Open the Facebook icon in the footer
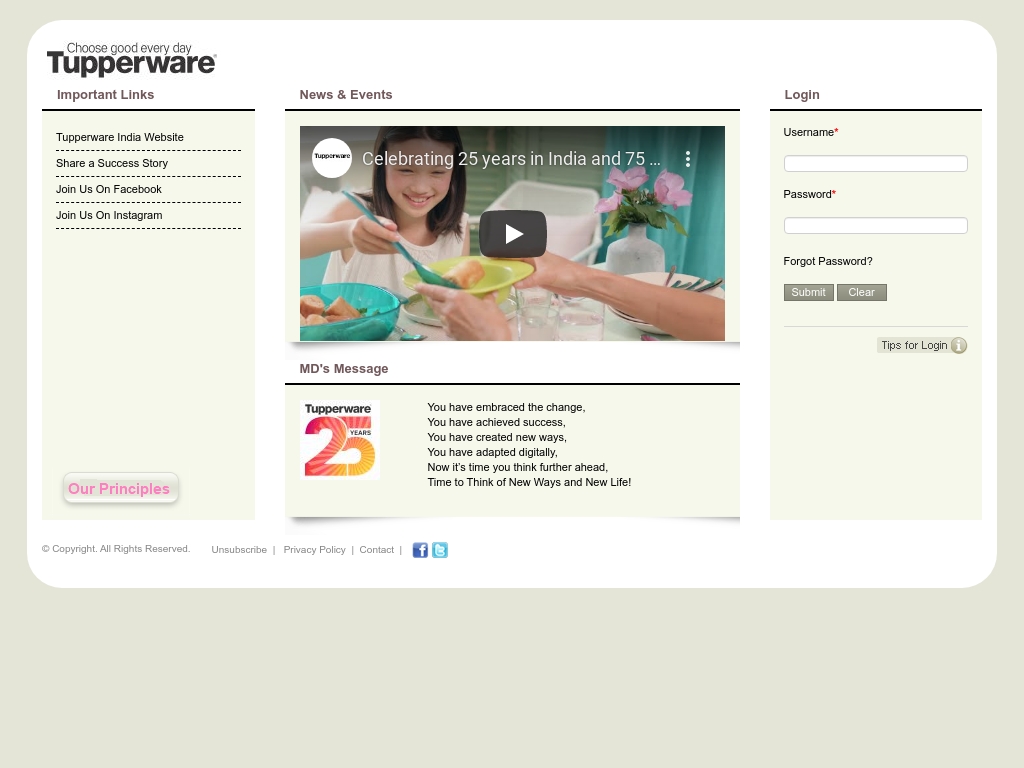Screen dimensions: 1024x768 [420, 550]
